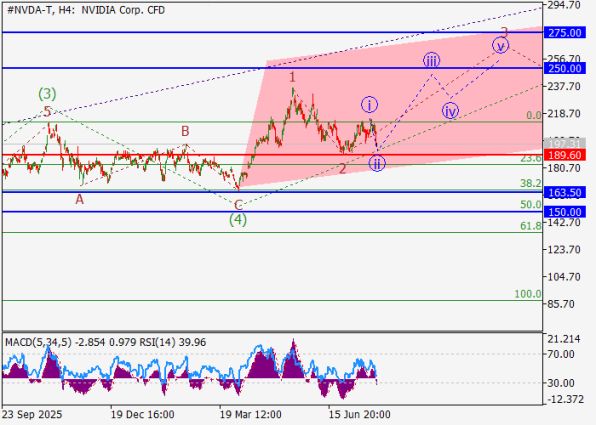This screenshot has height=425, width=596.
Task: Click the 250.00 price level tag
Action: click(x=564, y=68)
